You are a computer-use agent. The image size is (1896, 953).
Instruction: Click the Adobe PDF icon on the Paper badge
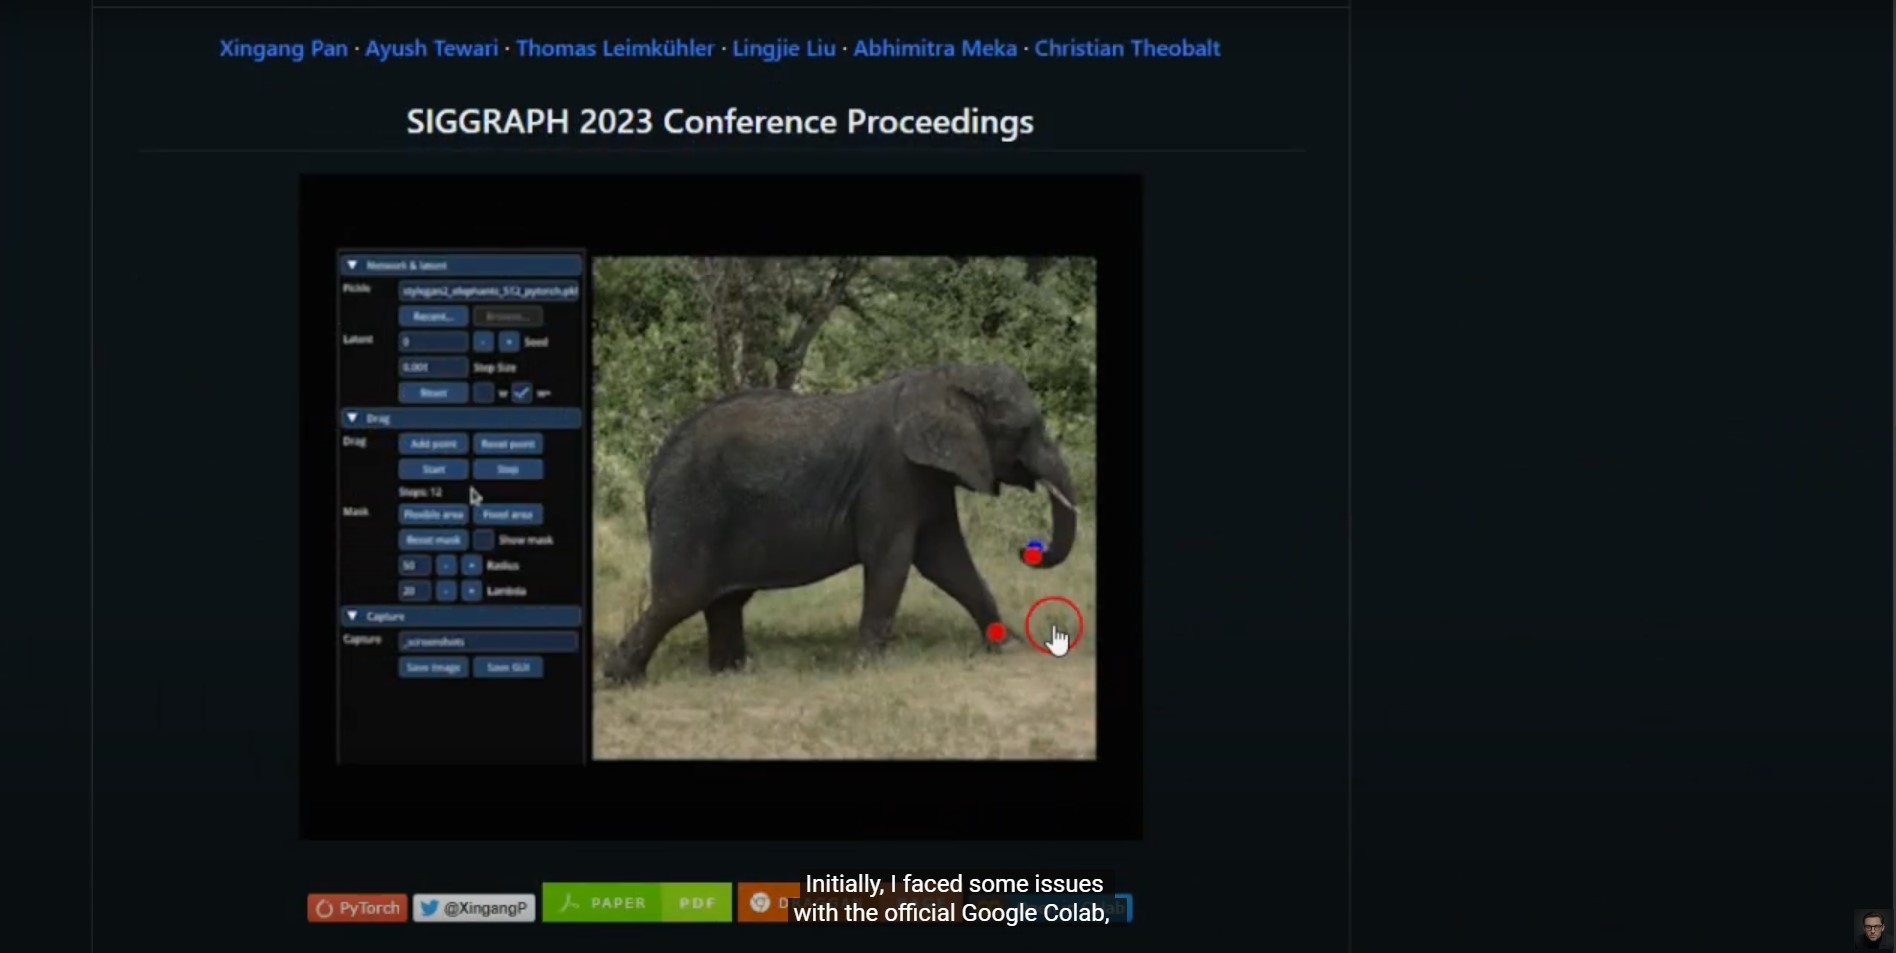[x=570, y=902]
